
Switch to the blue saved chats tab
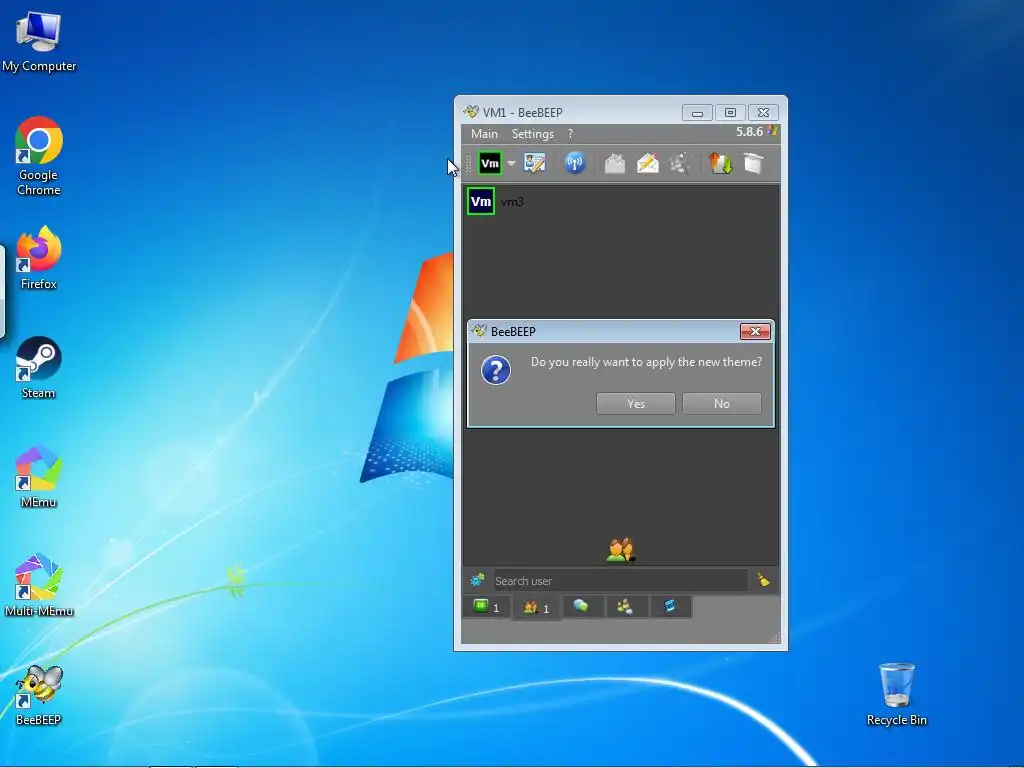coord(670,607)
